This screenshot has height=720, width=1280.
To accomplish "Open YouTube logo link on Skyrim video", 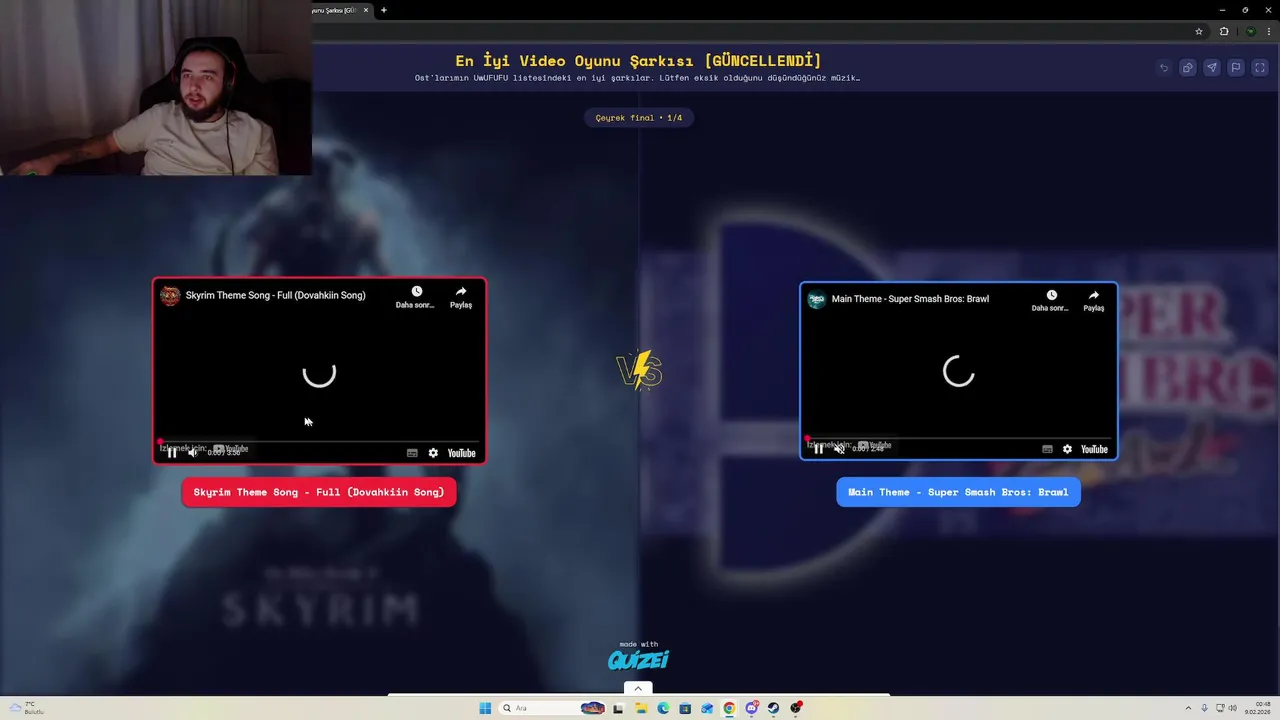I will pyautogui.click(x=461, y=453).
